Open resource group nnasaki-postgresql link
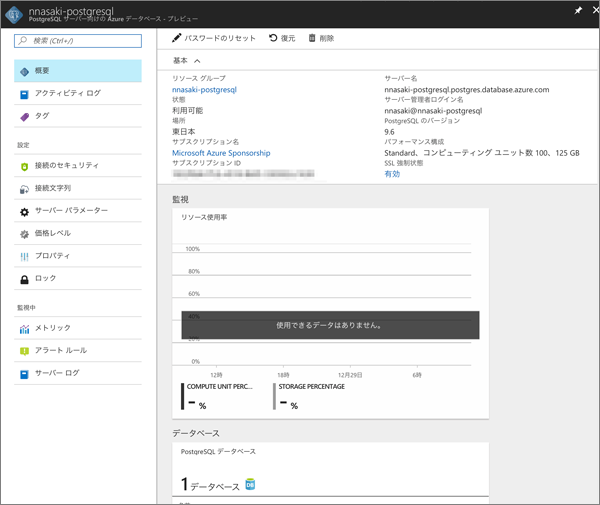 coord(204,90)
